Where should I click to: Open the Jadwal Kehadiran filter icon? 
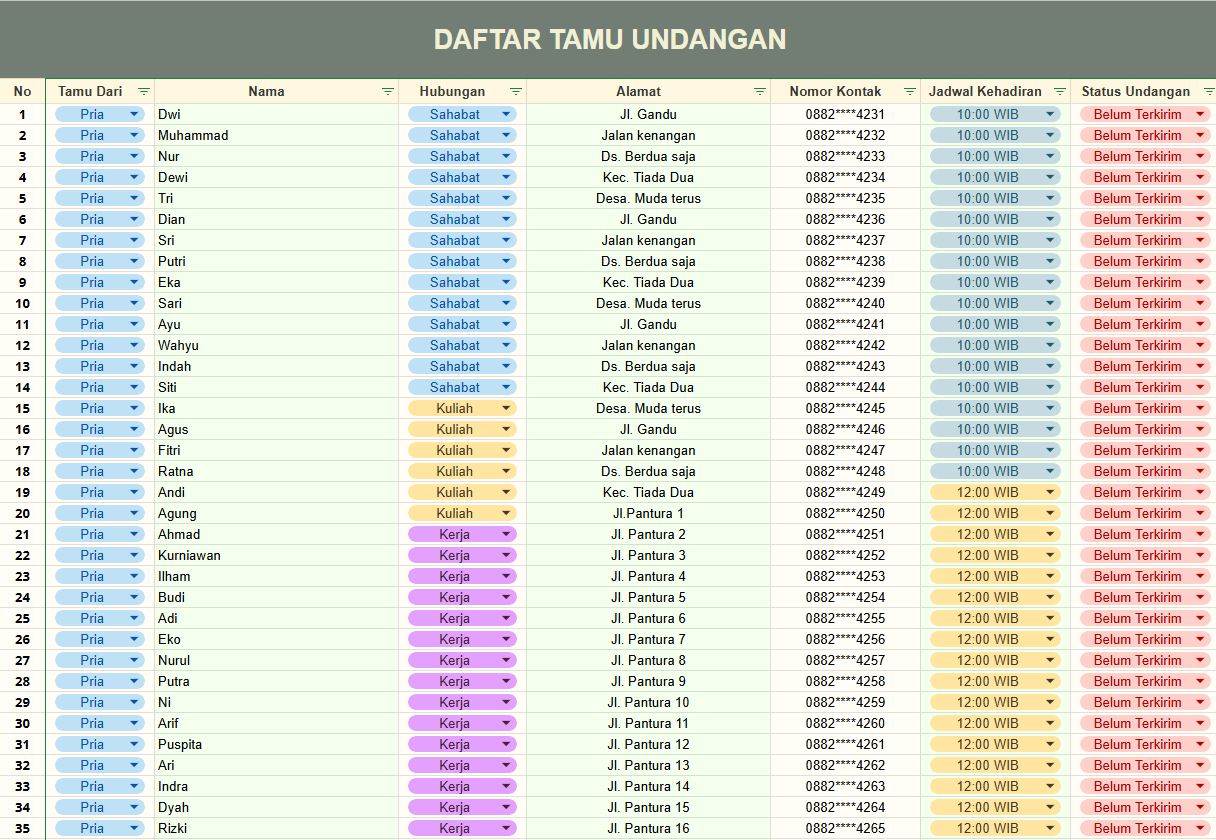[x=1060, y=91]
